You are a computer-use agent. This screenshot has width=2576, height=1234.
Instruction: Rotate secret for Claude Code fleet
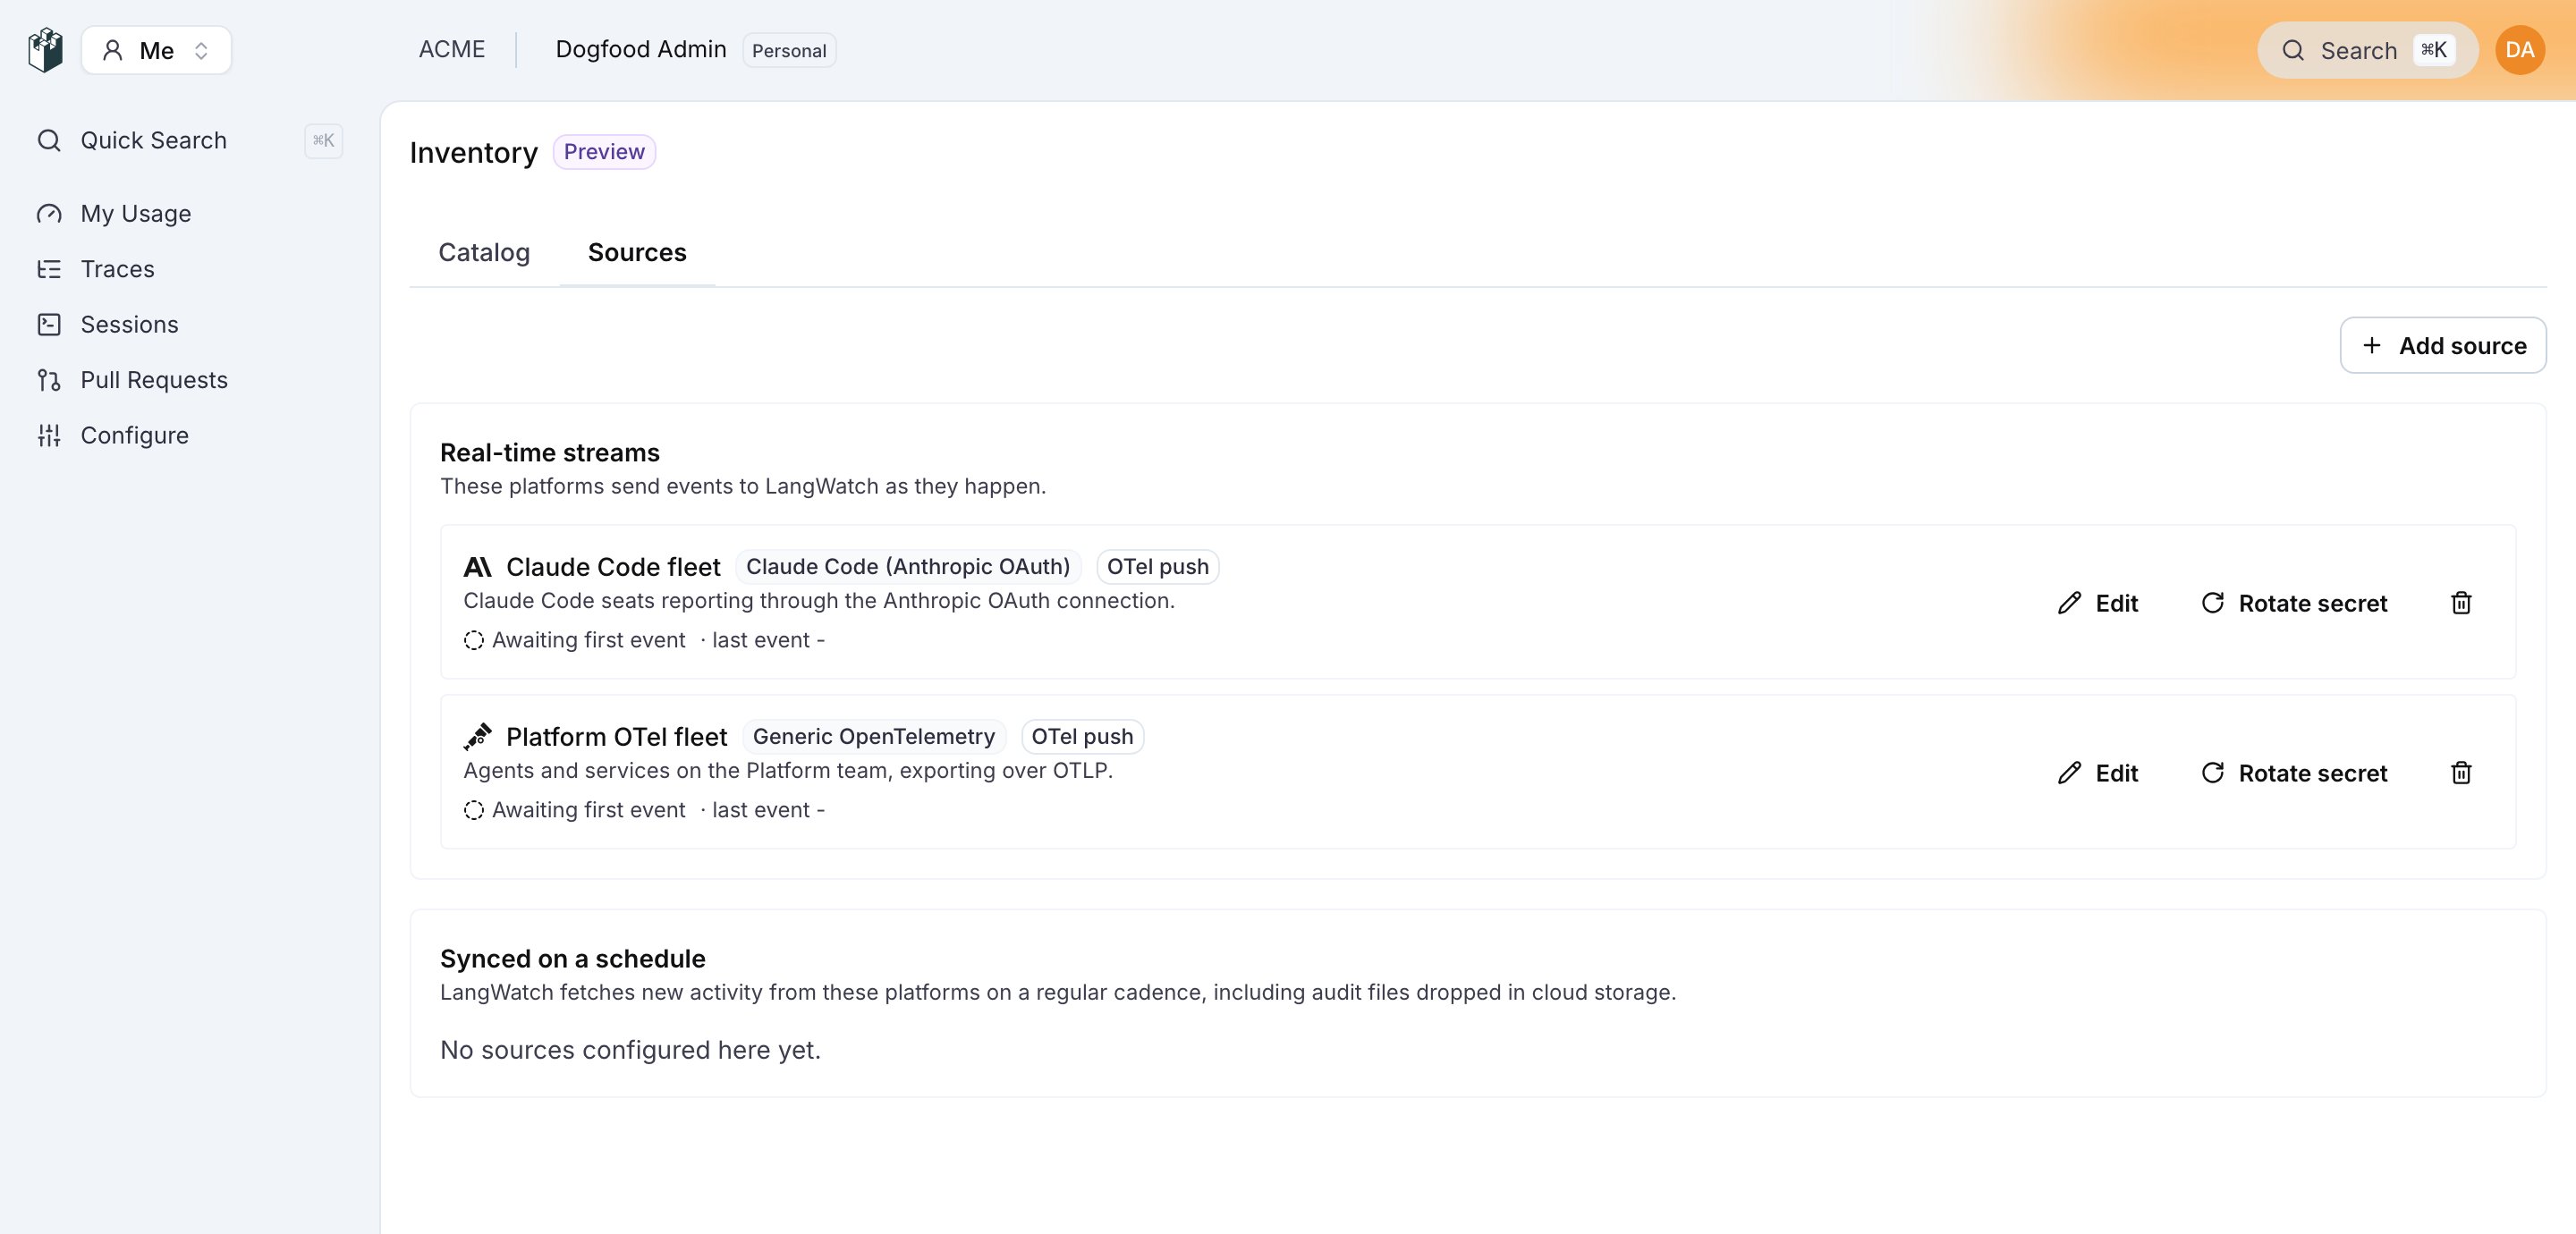click(2294, 603)
